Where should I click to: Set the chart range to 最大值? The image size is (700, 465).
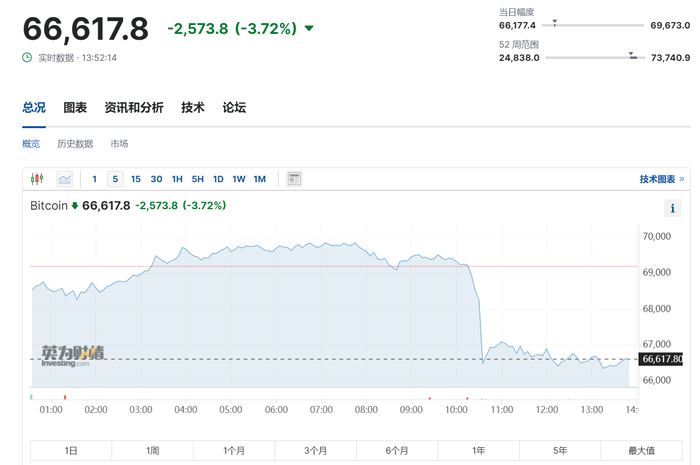tap(641, 451)
